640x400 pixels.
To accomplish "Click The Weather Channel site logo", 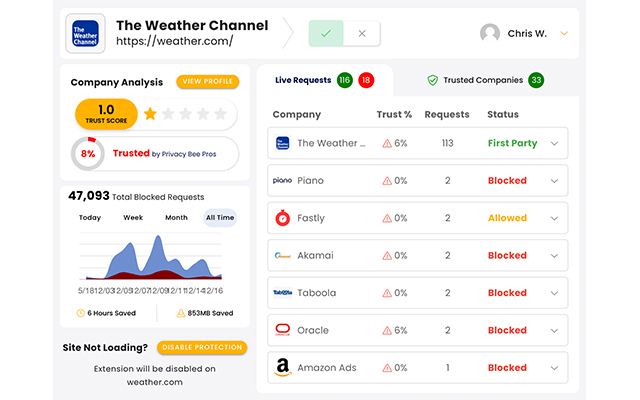I will click(85, 33).
